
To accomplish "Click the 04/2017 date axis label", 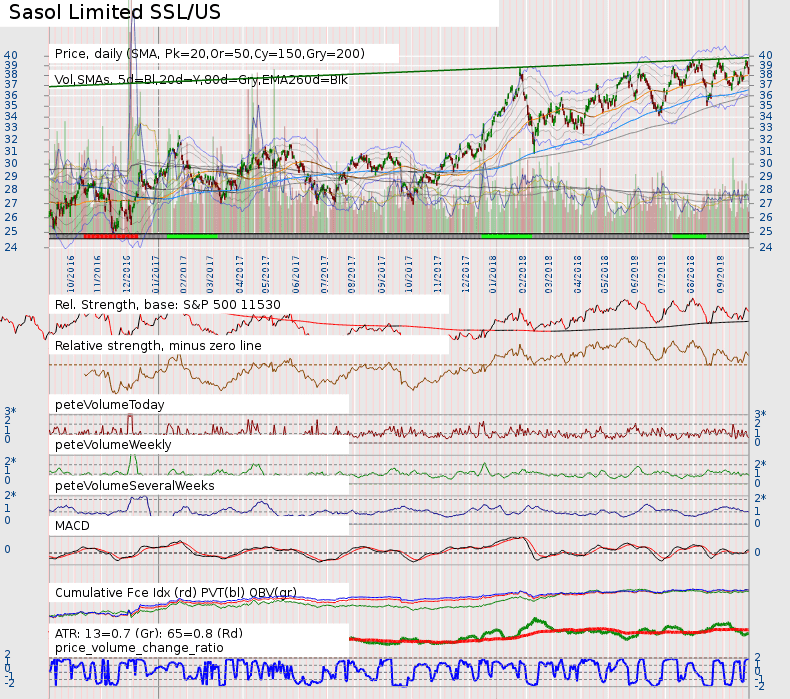I will tap(240, 274).
